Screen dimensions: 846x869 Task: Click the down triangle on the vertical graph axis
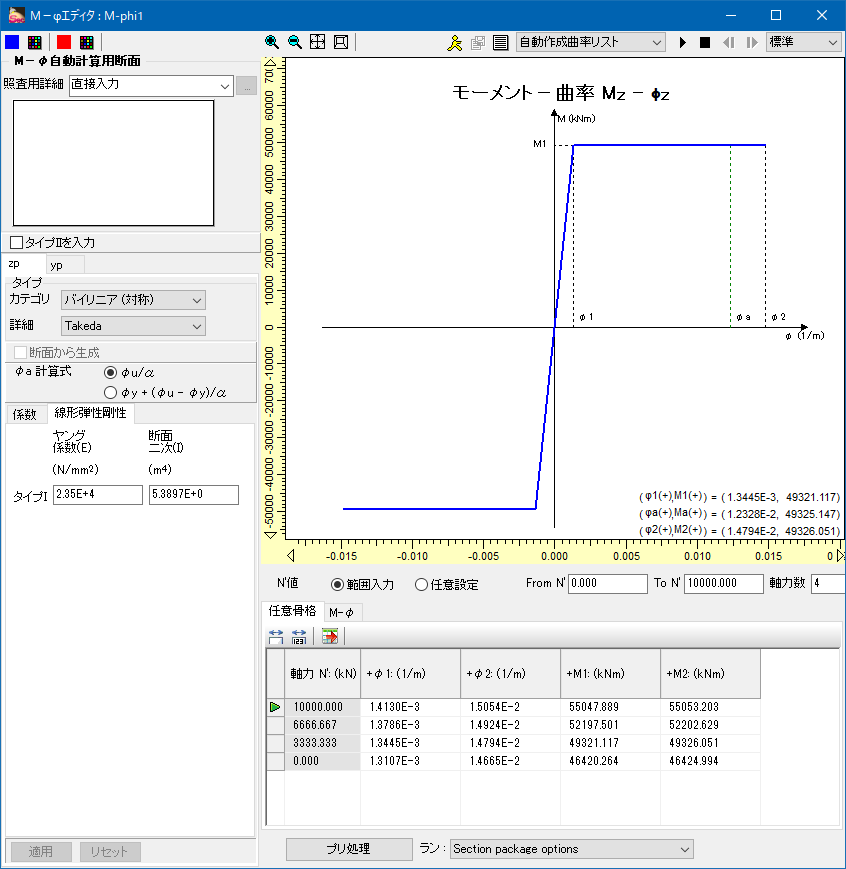coord(271,535)
